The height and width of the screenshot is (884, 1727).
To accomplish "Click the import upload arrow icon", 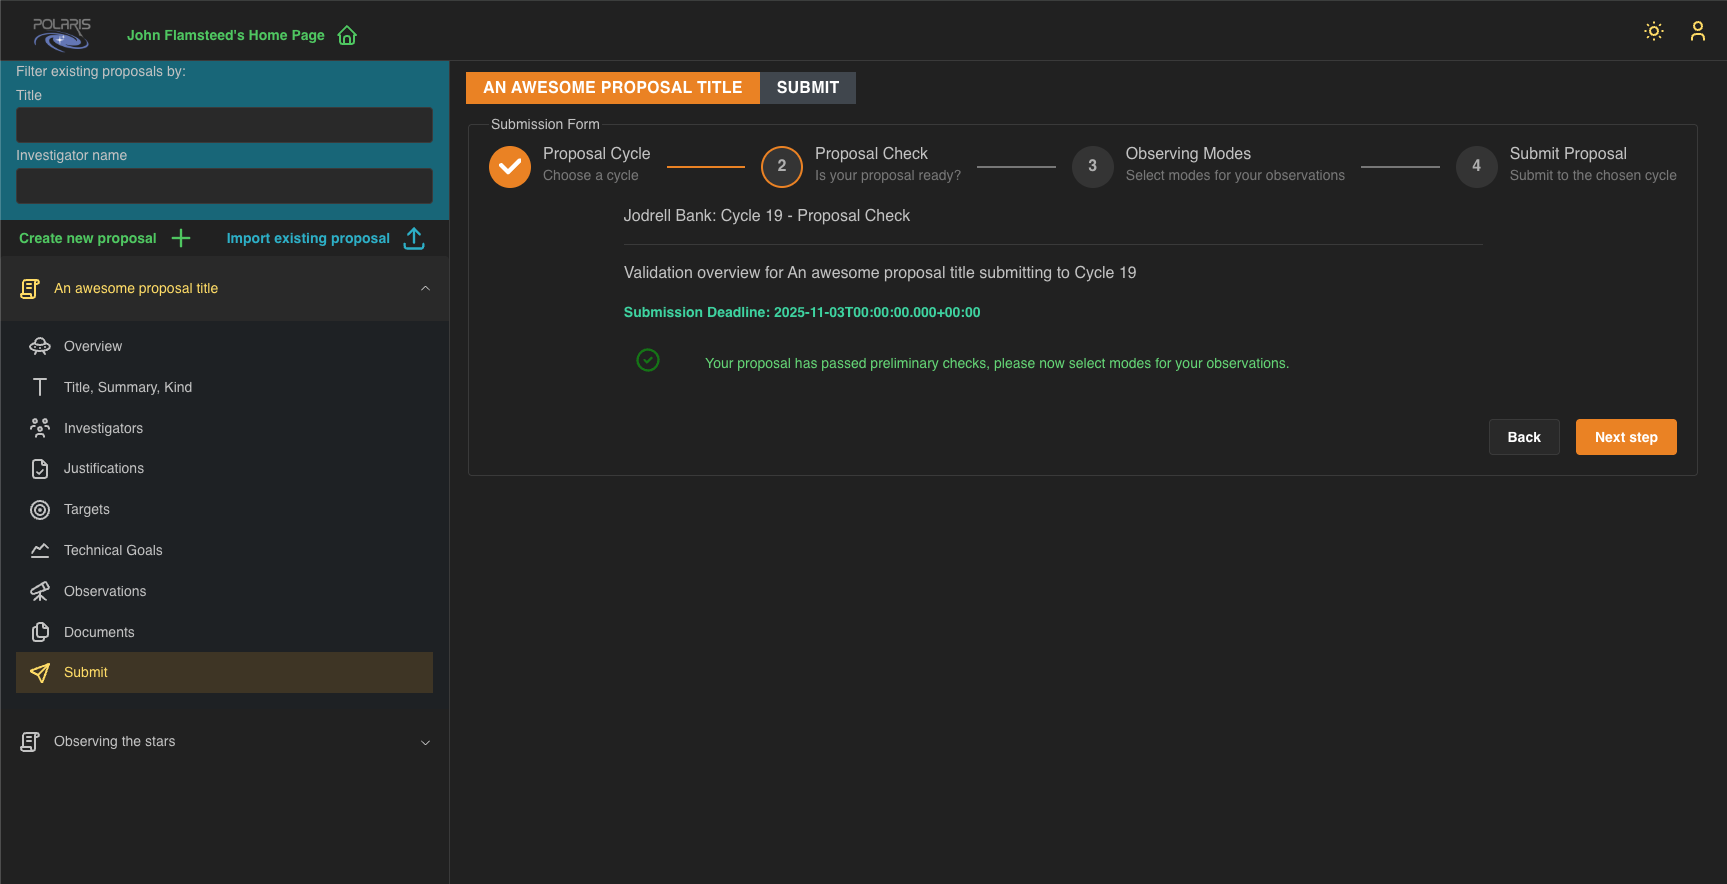I will (x=414, y=238).
